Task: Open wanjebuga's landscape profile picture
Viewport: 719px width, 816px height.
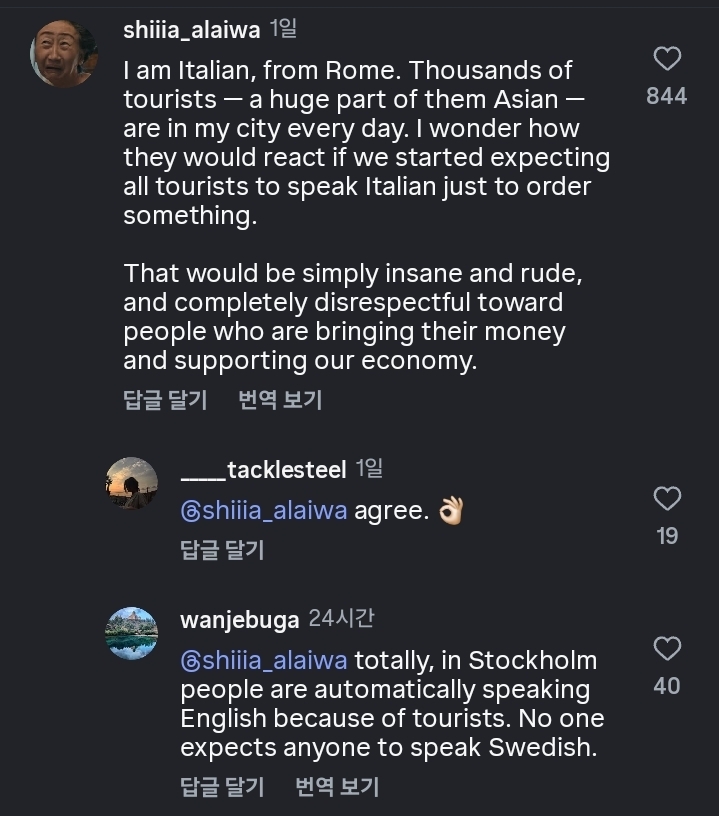Action: (132, 633)
